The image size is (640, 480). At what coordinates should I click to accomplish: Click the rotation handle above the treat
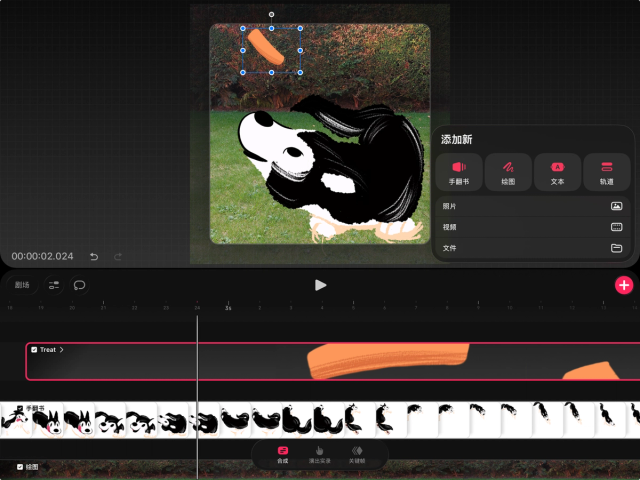(271, 15)
